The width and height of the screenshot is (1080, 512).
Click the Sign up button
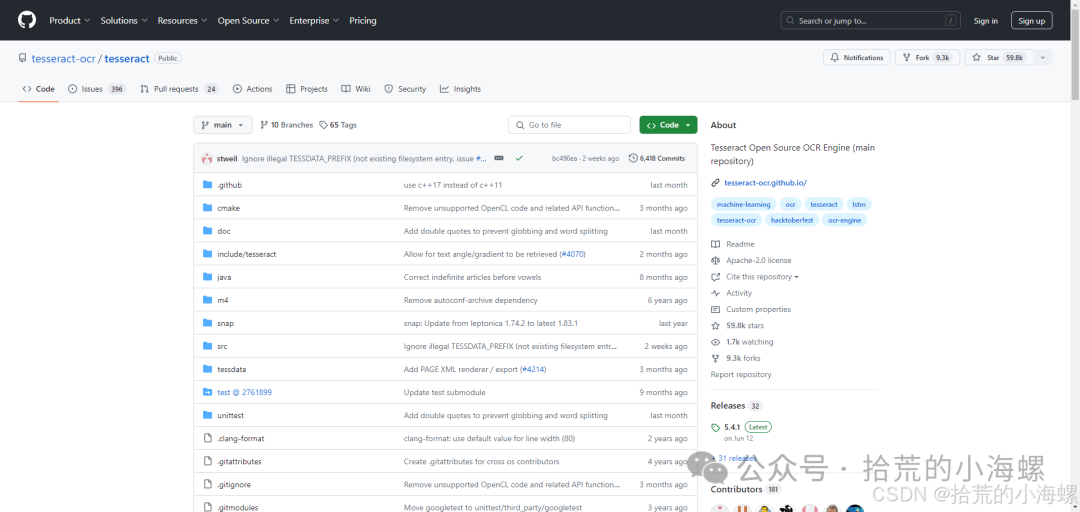1031,21
